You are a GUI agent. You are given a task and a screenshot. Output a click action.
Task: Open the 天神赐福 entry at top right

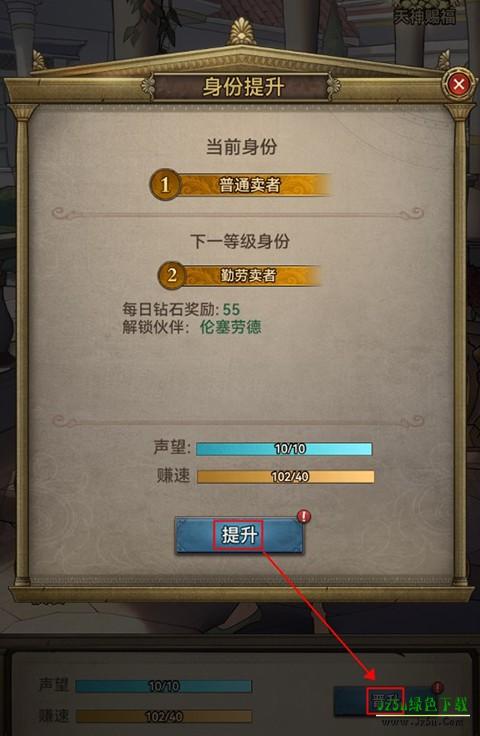point(425,16)
